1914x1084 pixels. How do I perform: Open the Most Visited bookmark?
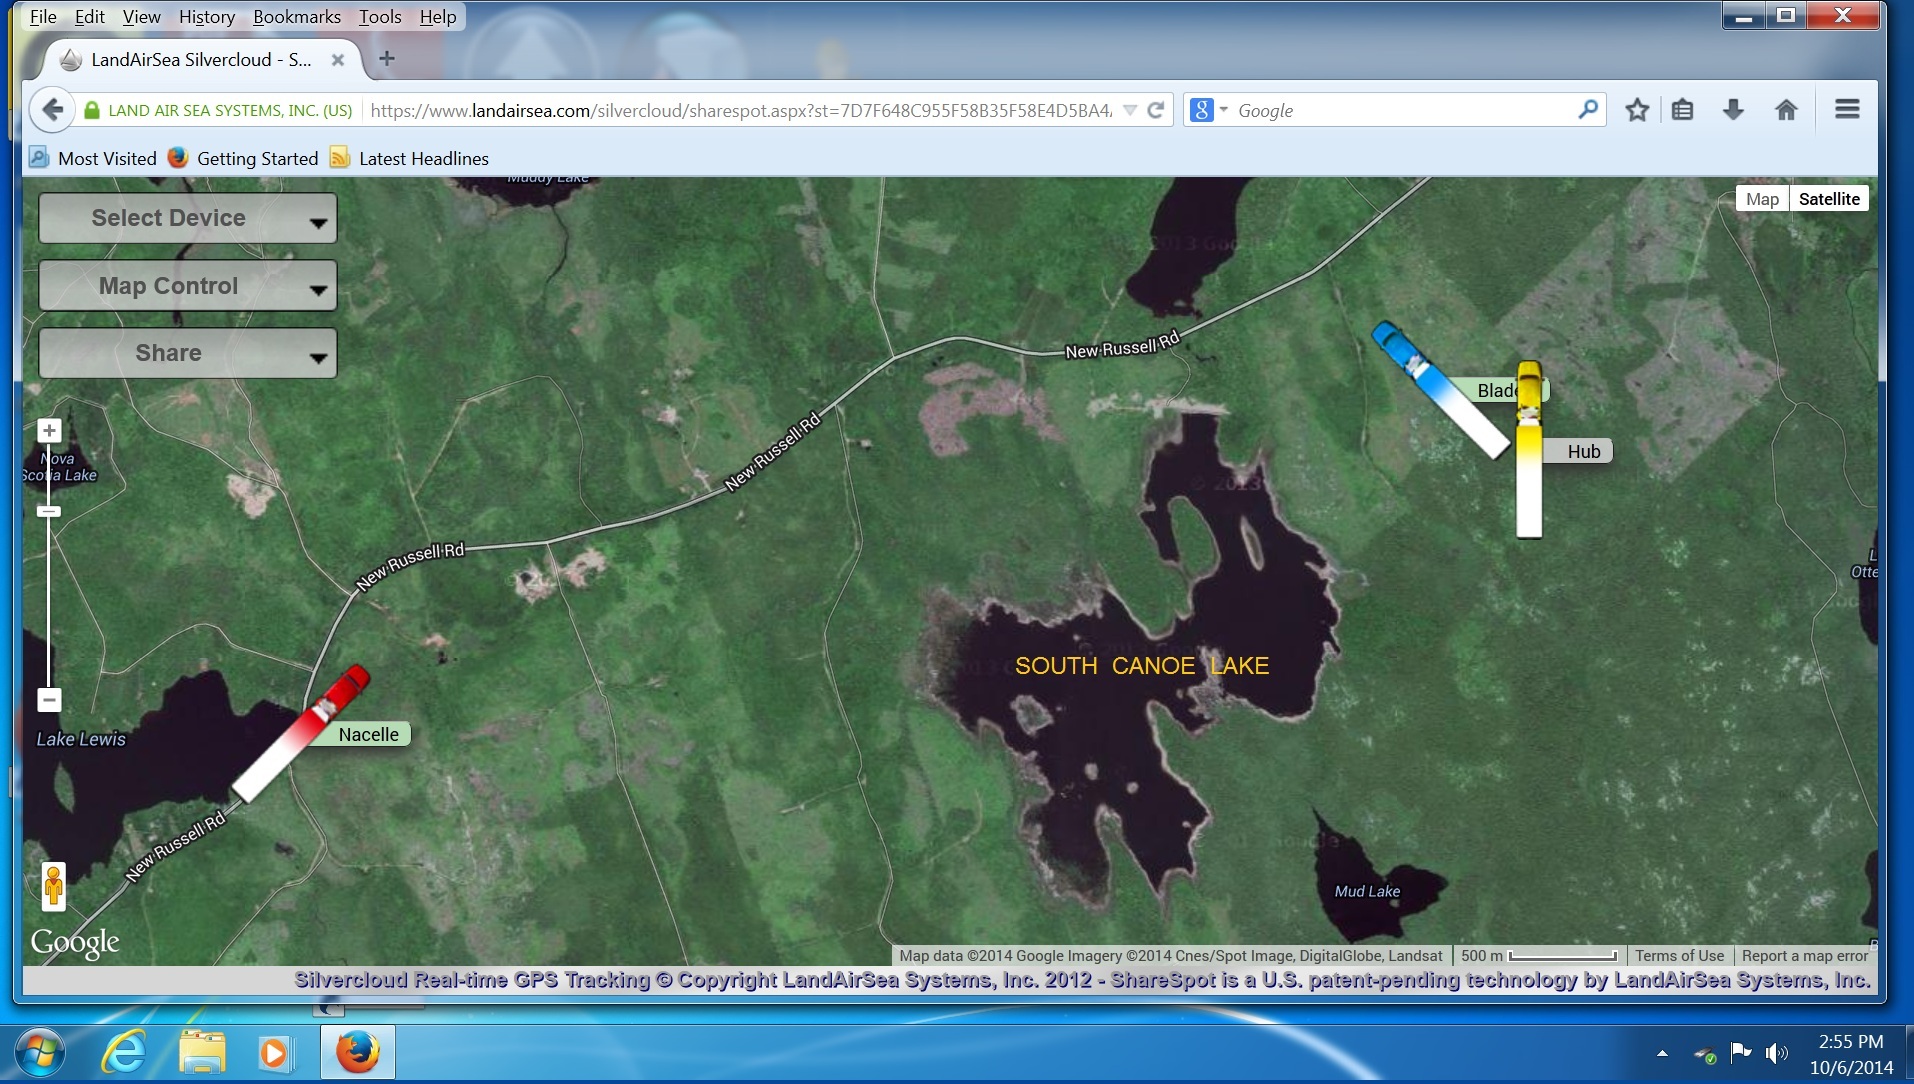(x=93, y=158)
